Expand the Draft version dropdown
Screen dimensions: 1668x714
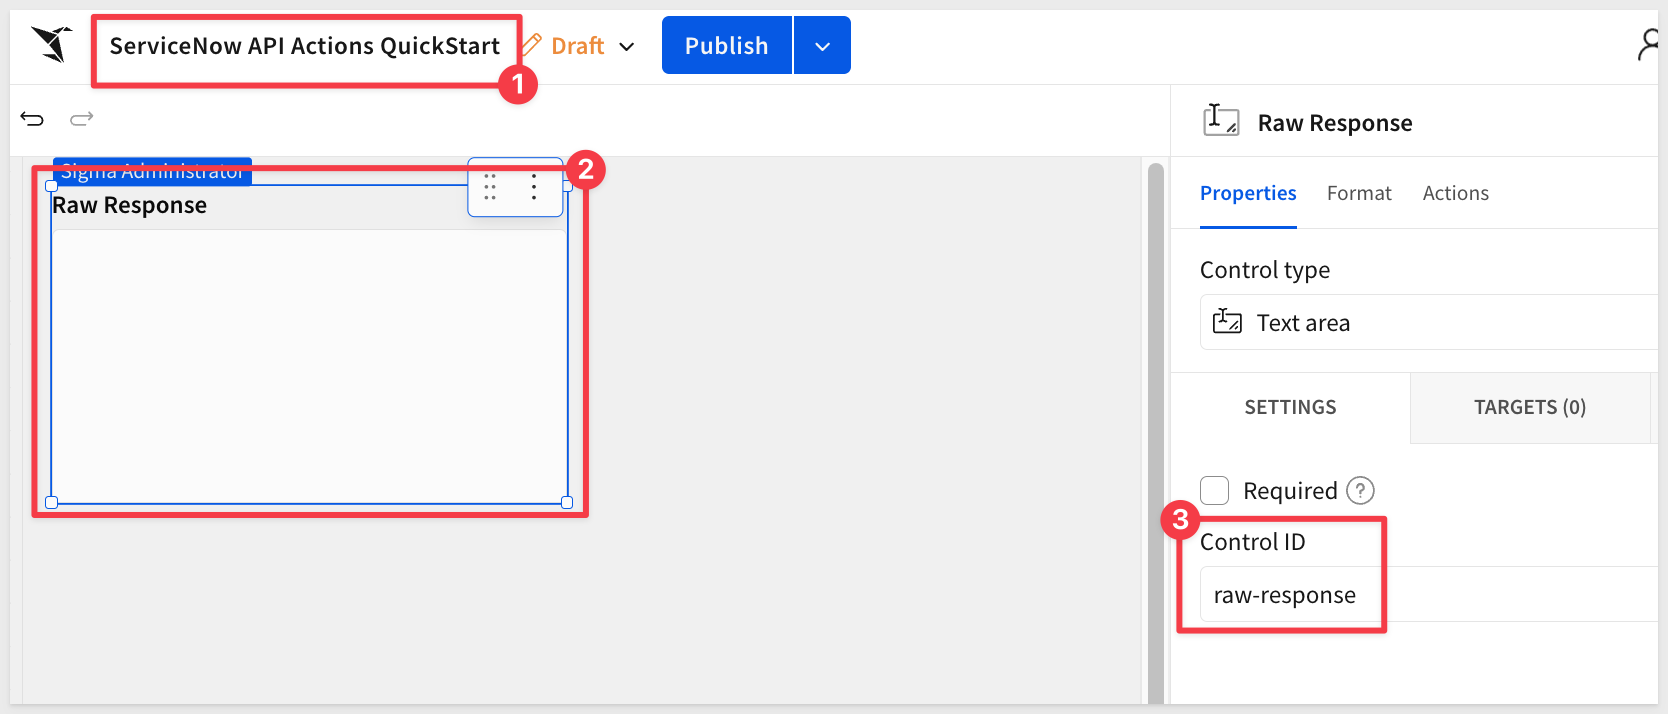[x=627, y=46]
